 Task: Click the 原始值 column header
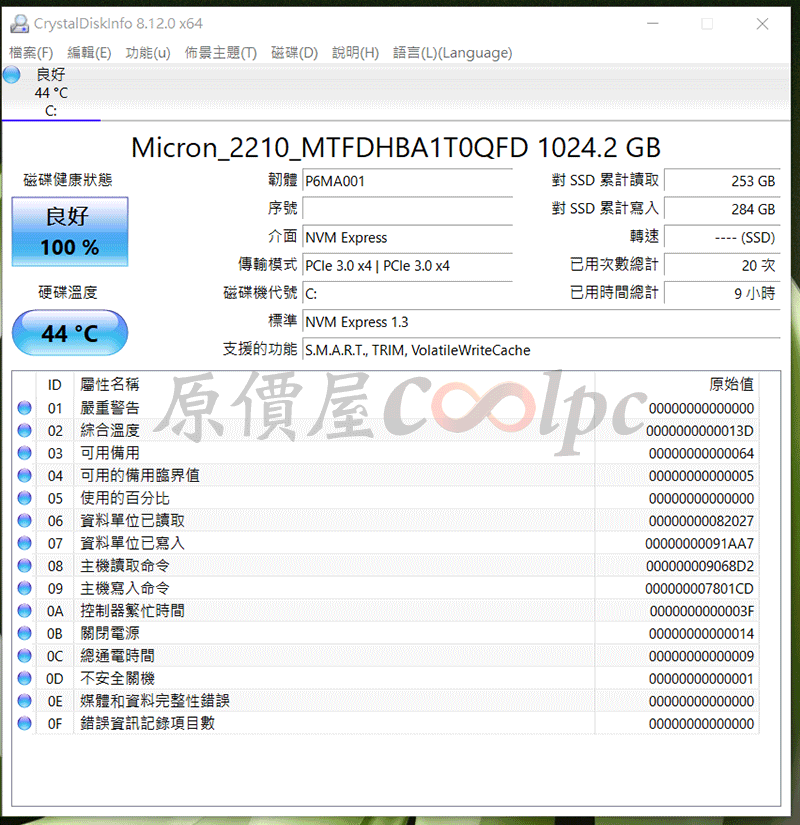click(x=732, y=385)
